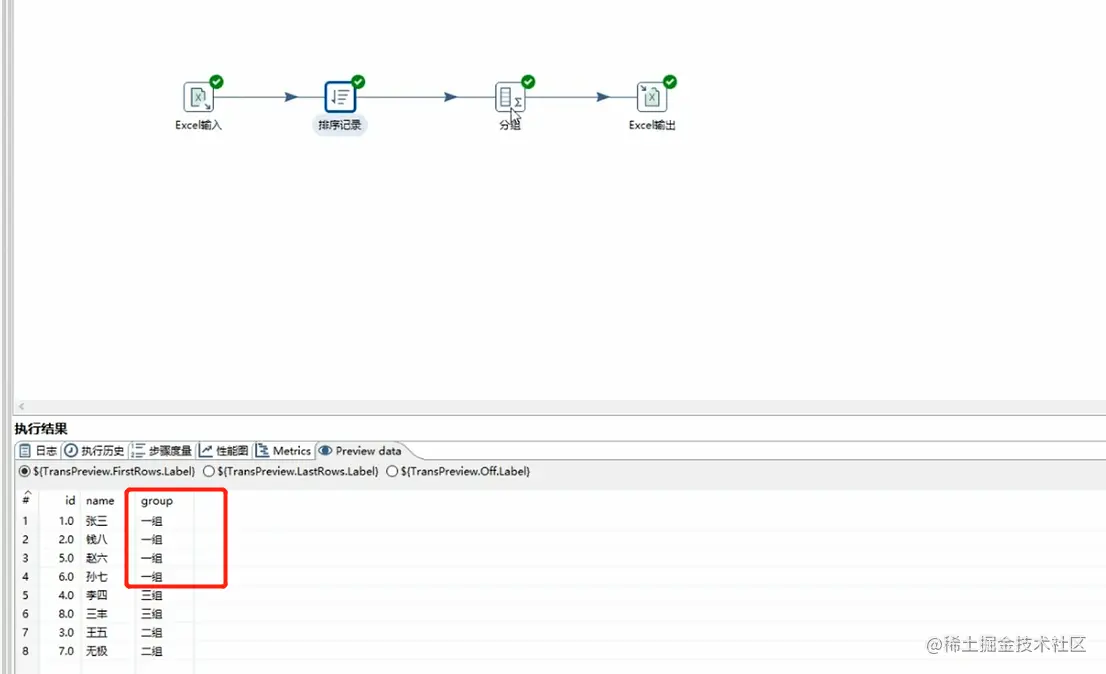Open the 日志 log tab
This screenshot has height=674, width=1106.
coord(38,451)
